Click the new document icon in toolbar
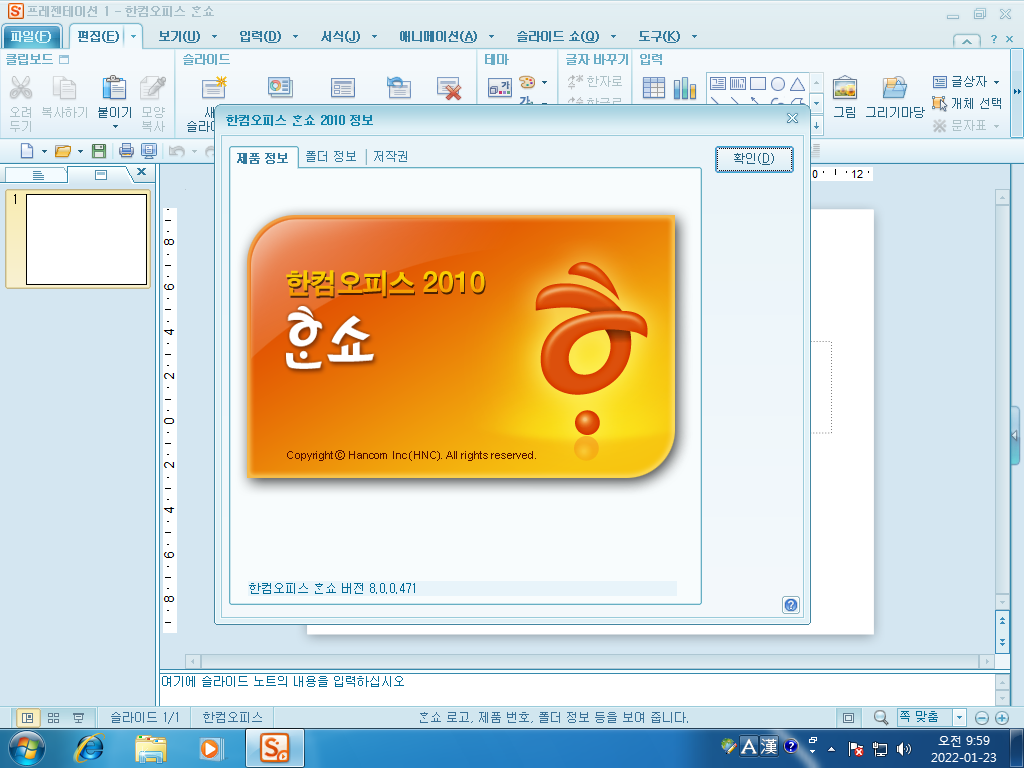Image resolution: width=1024 pixels, height=768 pixels. click(27, 151)
